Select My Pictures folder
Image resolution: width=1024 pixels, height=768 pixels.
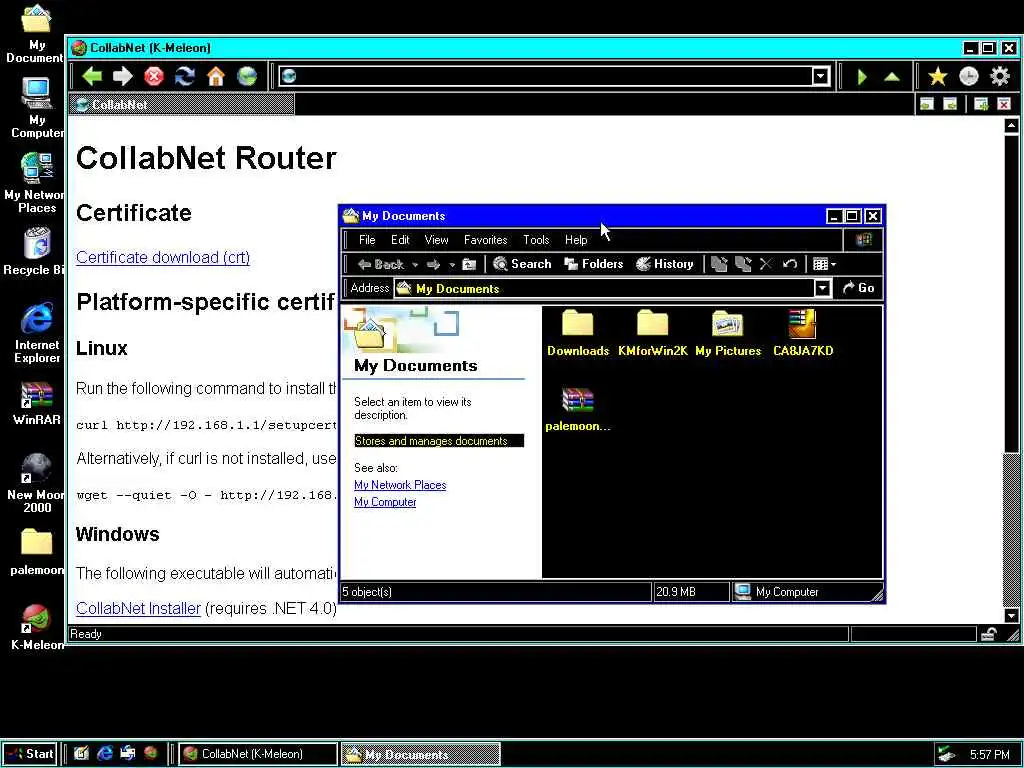[728, 333]
